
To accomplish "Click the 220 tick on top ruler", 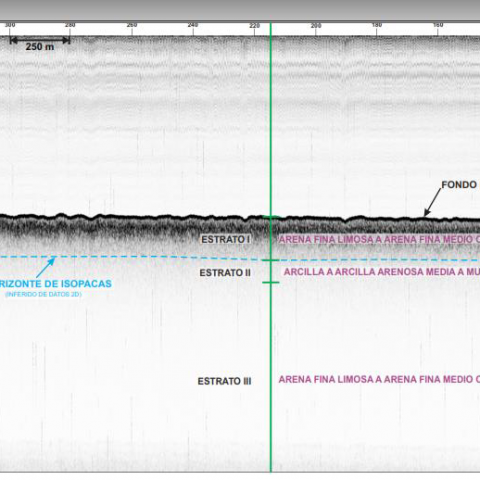I will click(x=254, y=26).
